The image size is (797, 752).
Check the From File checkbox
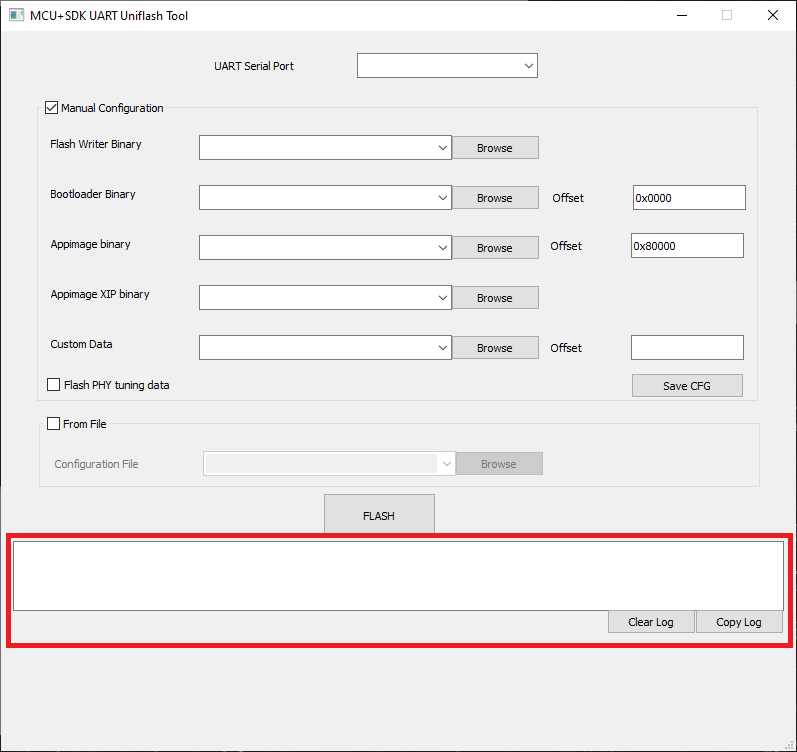point(54,424)
